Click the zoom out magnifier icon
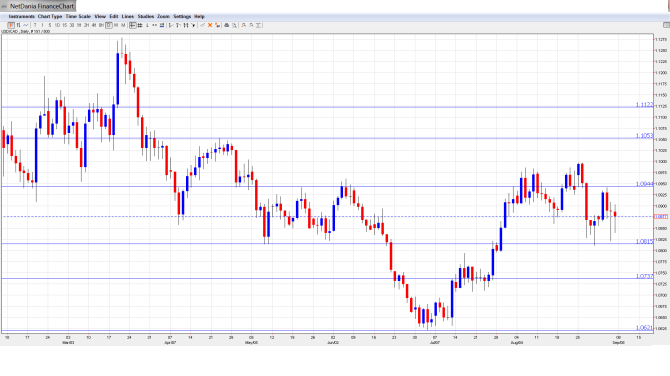 click(251, 25)
